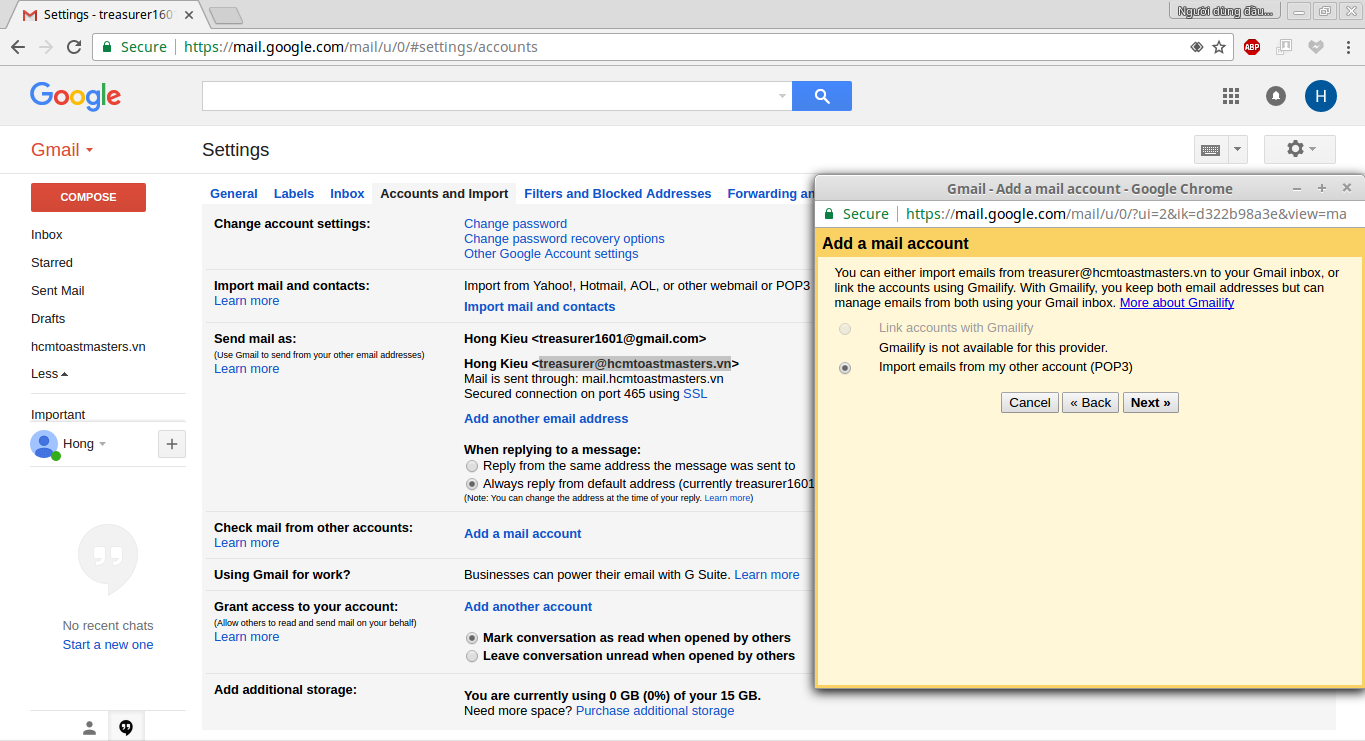1365x741 pixels.
Task: Click Change password recovery options
Action: (x=564, y=239)
